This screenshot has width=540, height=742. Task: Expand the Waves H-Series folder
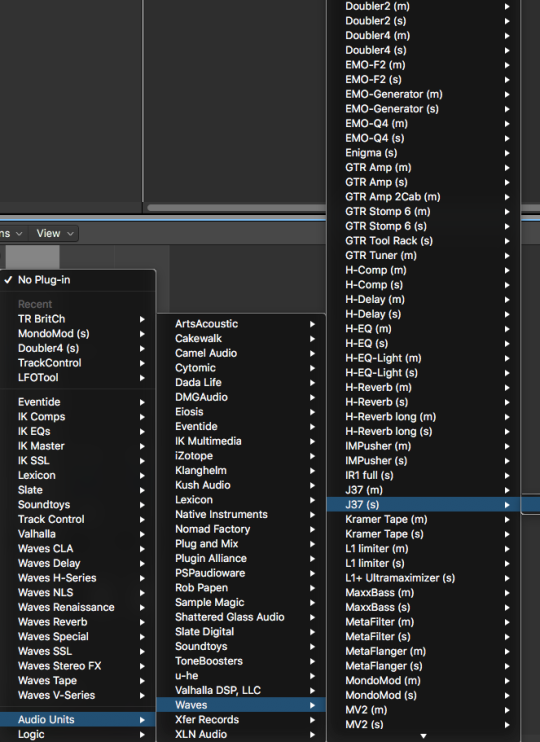tap(78, 578)
